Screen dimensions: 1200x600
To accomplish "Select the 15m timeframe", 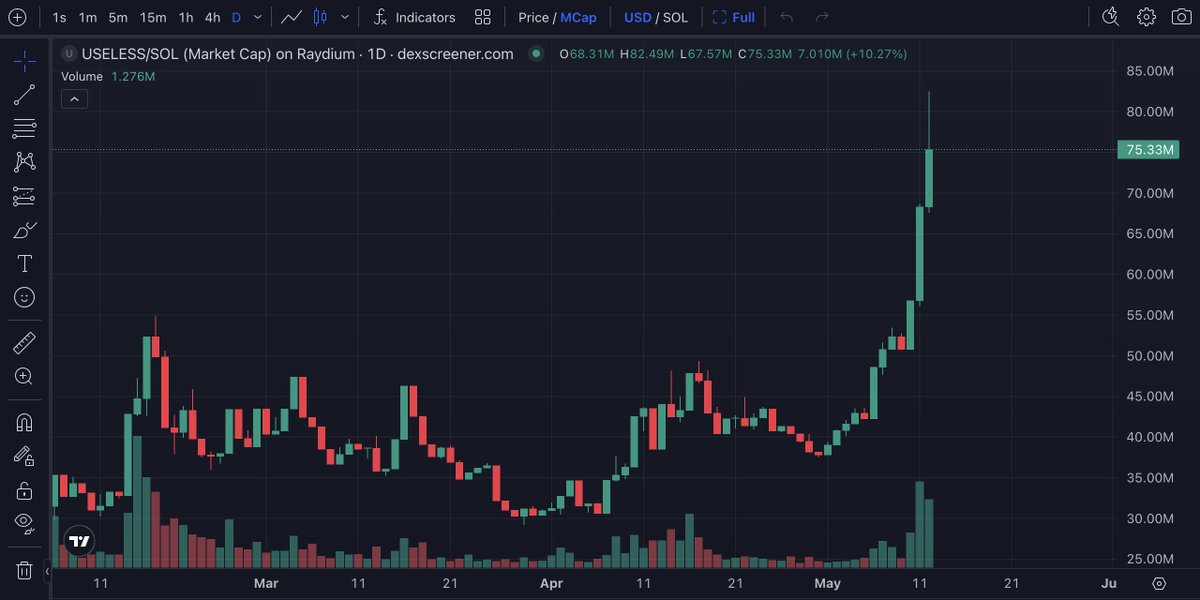I will pyautogui.click(x=153, y=18).
